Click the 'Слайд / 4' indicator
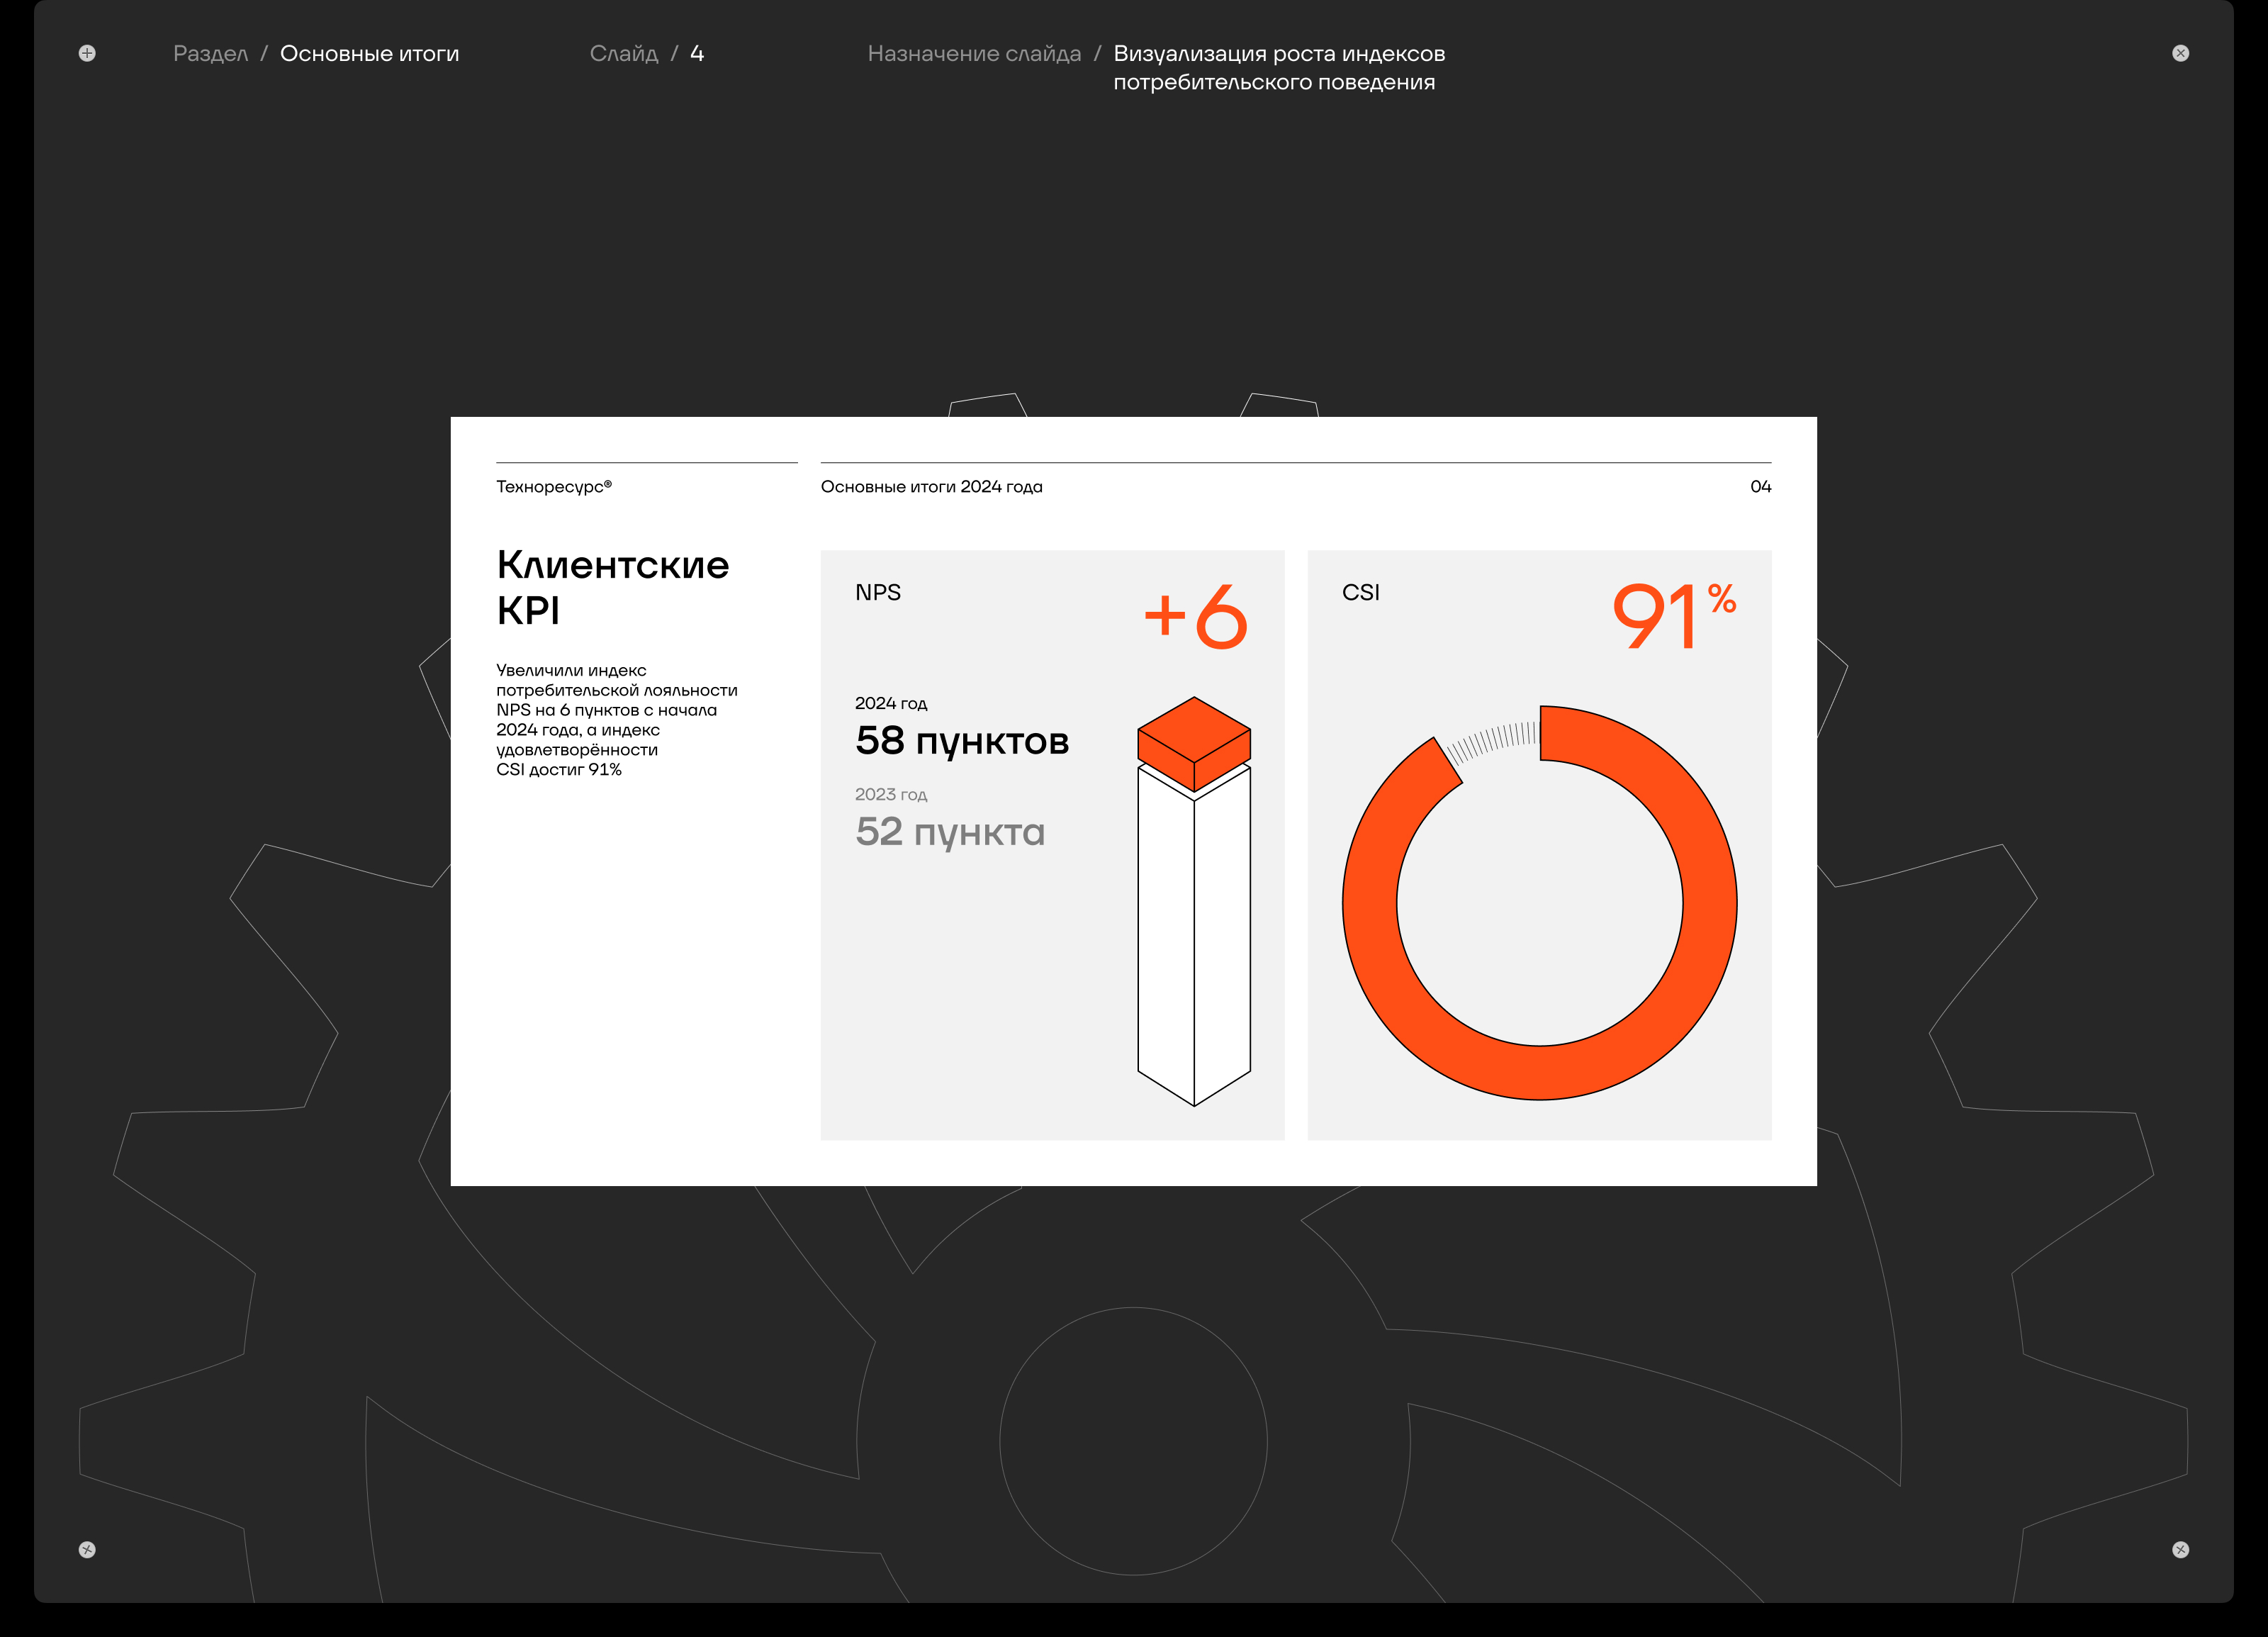 tap(646, 54)
